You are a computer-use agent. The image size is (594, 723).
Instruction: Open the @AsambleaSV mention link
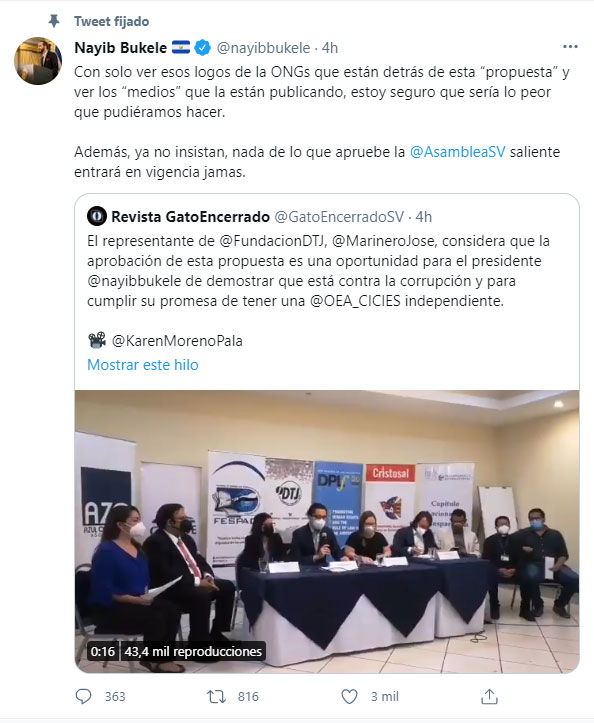click(x=457, y=152)
